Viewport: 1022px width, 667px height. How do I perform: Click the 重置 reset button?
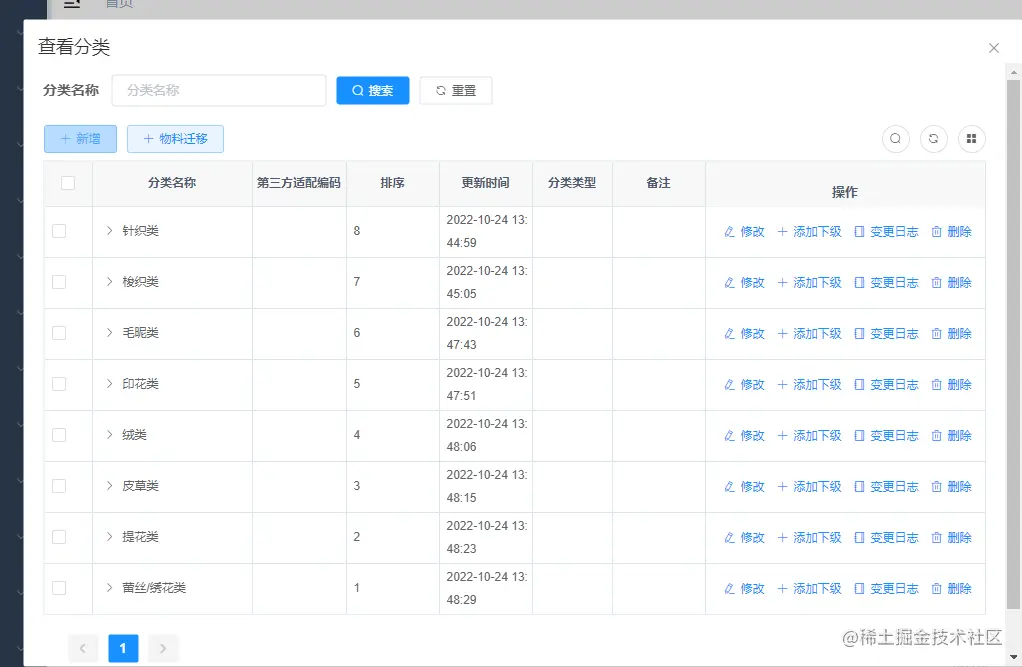(x=456, y=90)
